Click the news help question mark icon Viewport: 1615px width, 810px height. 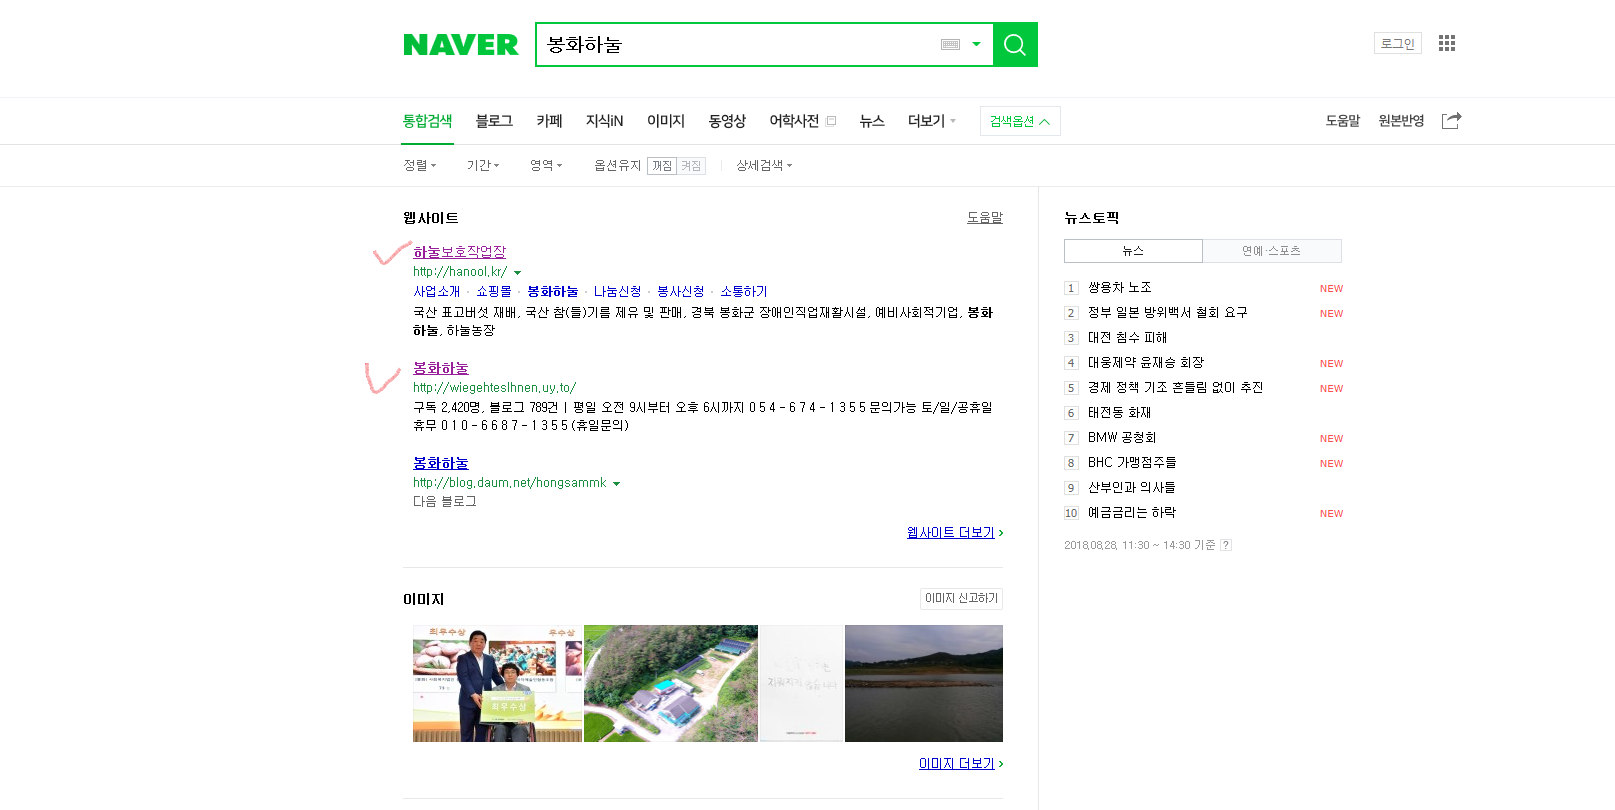(x=1226, y=545)
